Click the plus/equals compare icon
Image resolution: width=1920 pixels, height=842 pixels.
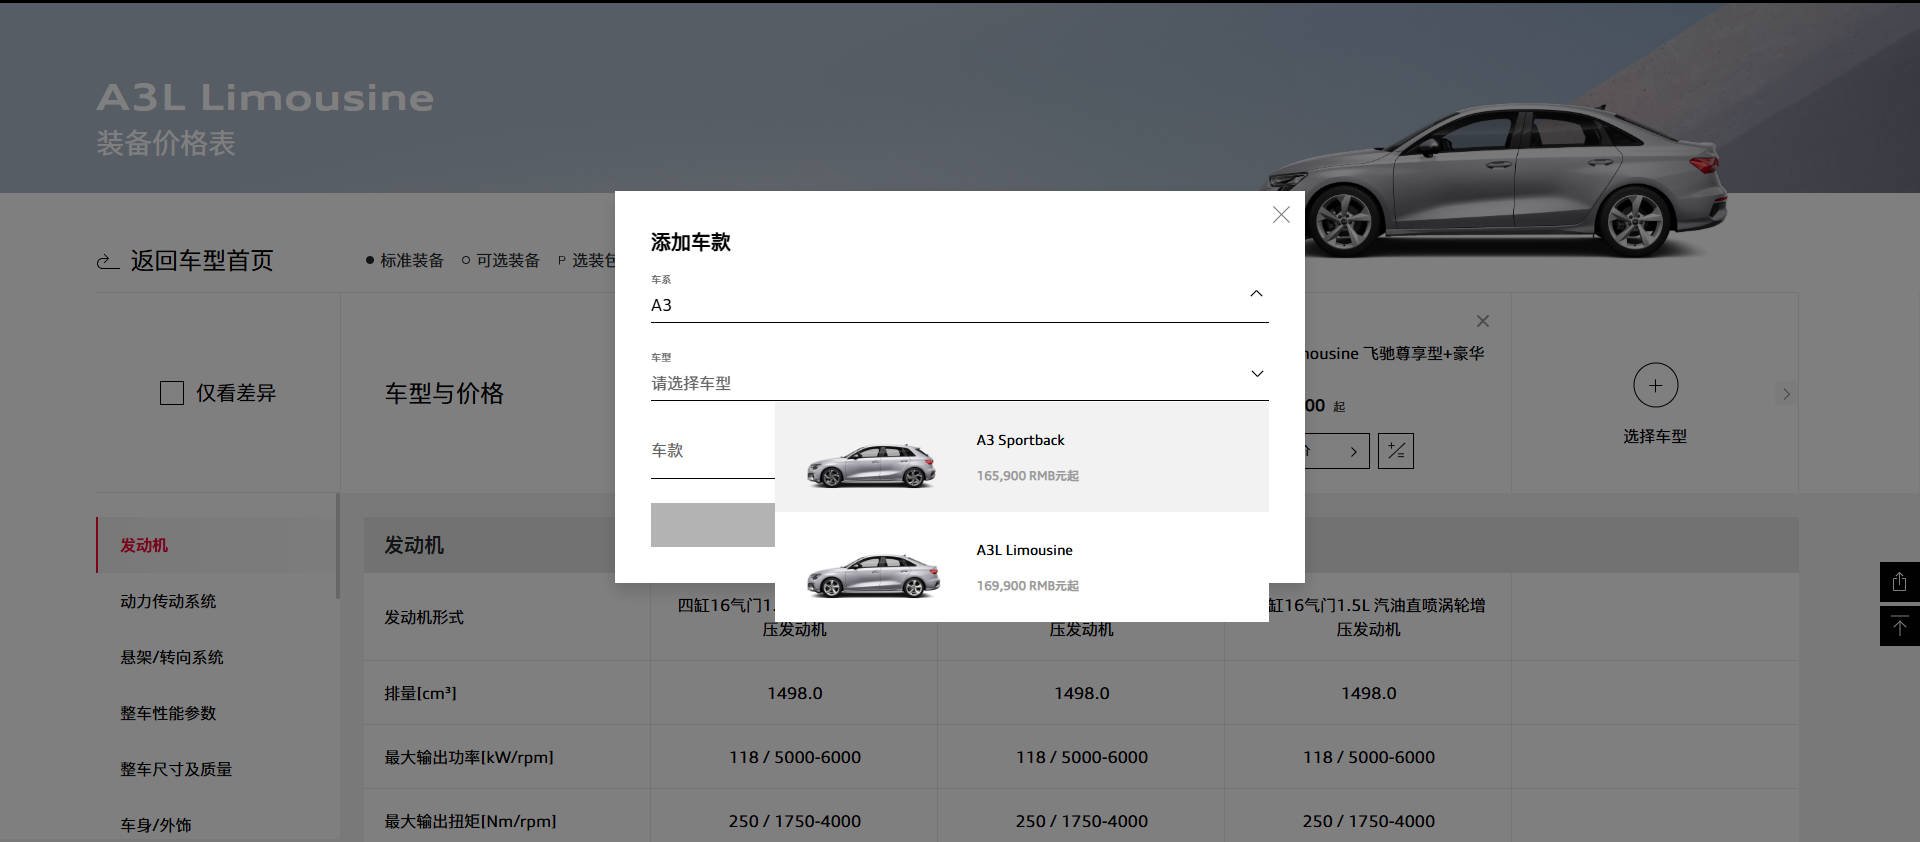click(1395, 451)
